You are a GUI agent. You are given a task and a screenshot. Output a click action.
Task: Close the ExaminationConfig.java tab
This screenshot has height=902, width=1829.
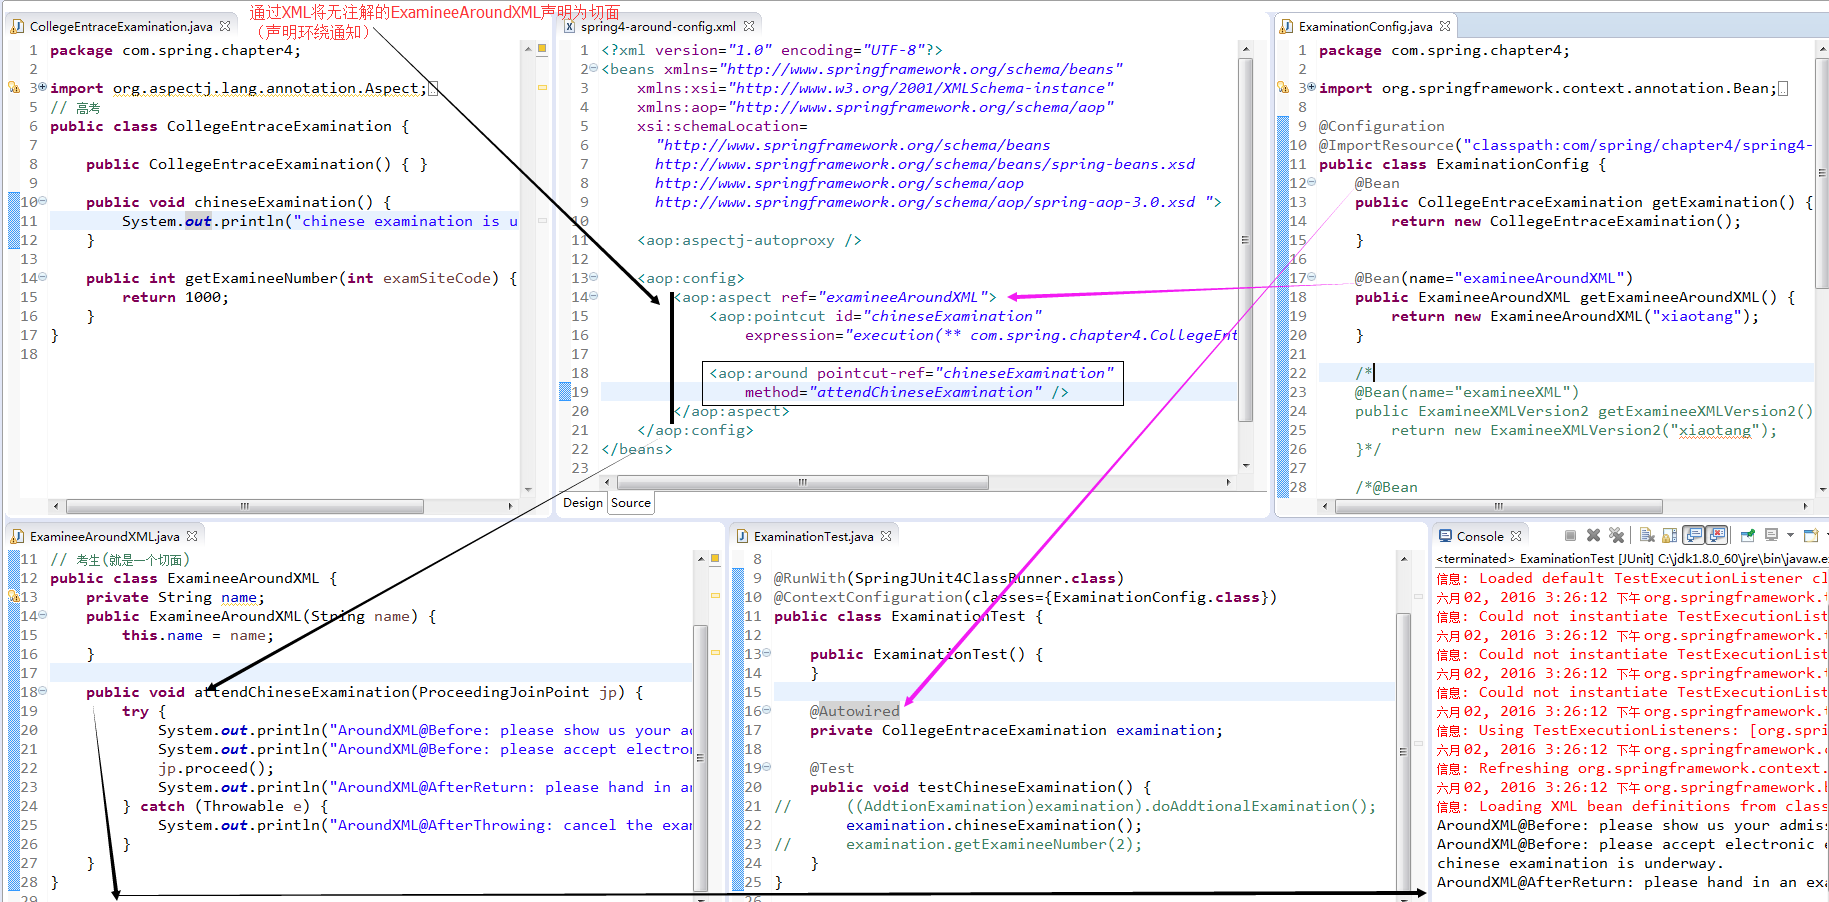point(1445,26)
